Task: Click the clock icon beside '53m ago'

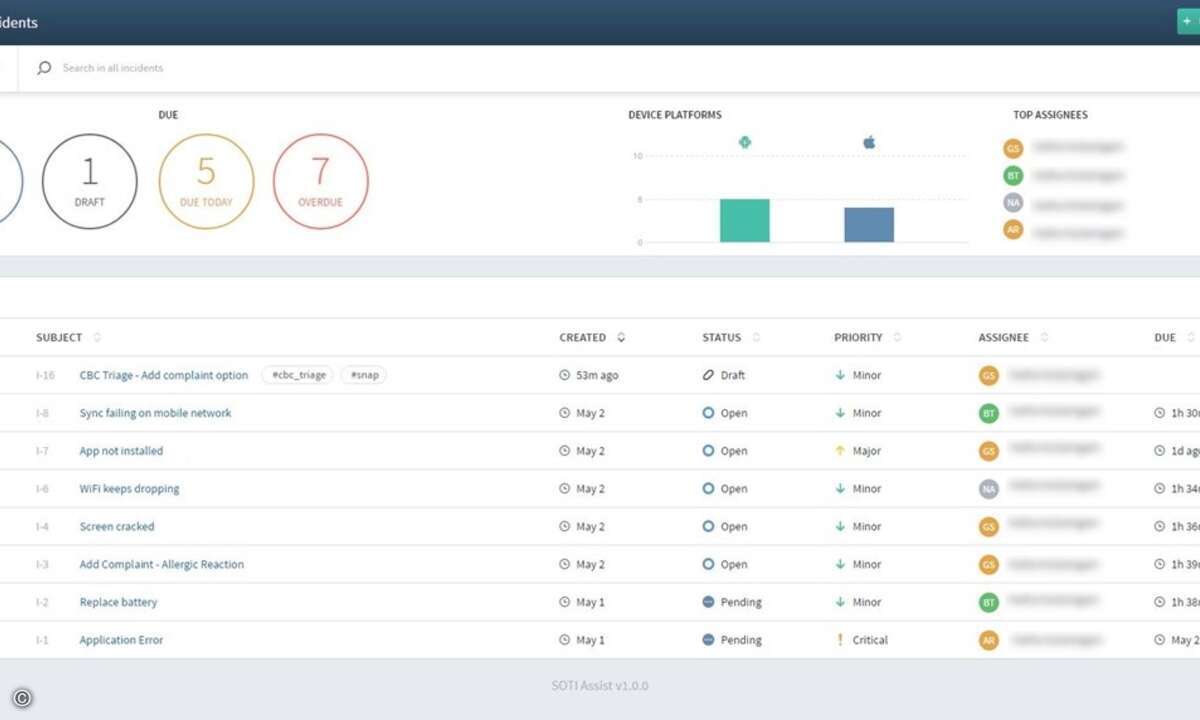Action: tap(565, 375)
